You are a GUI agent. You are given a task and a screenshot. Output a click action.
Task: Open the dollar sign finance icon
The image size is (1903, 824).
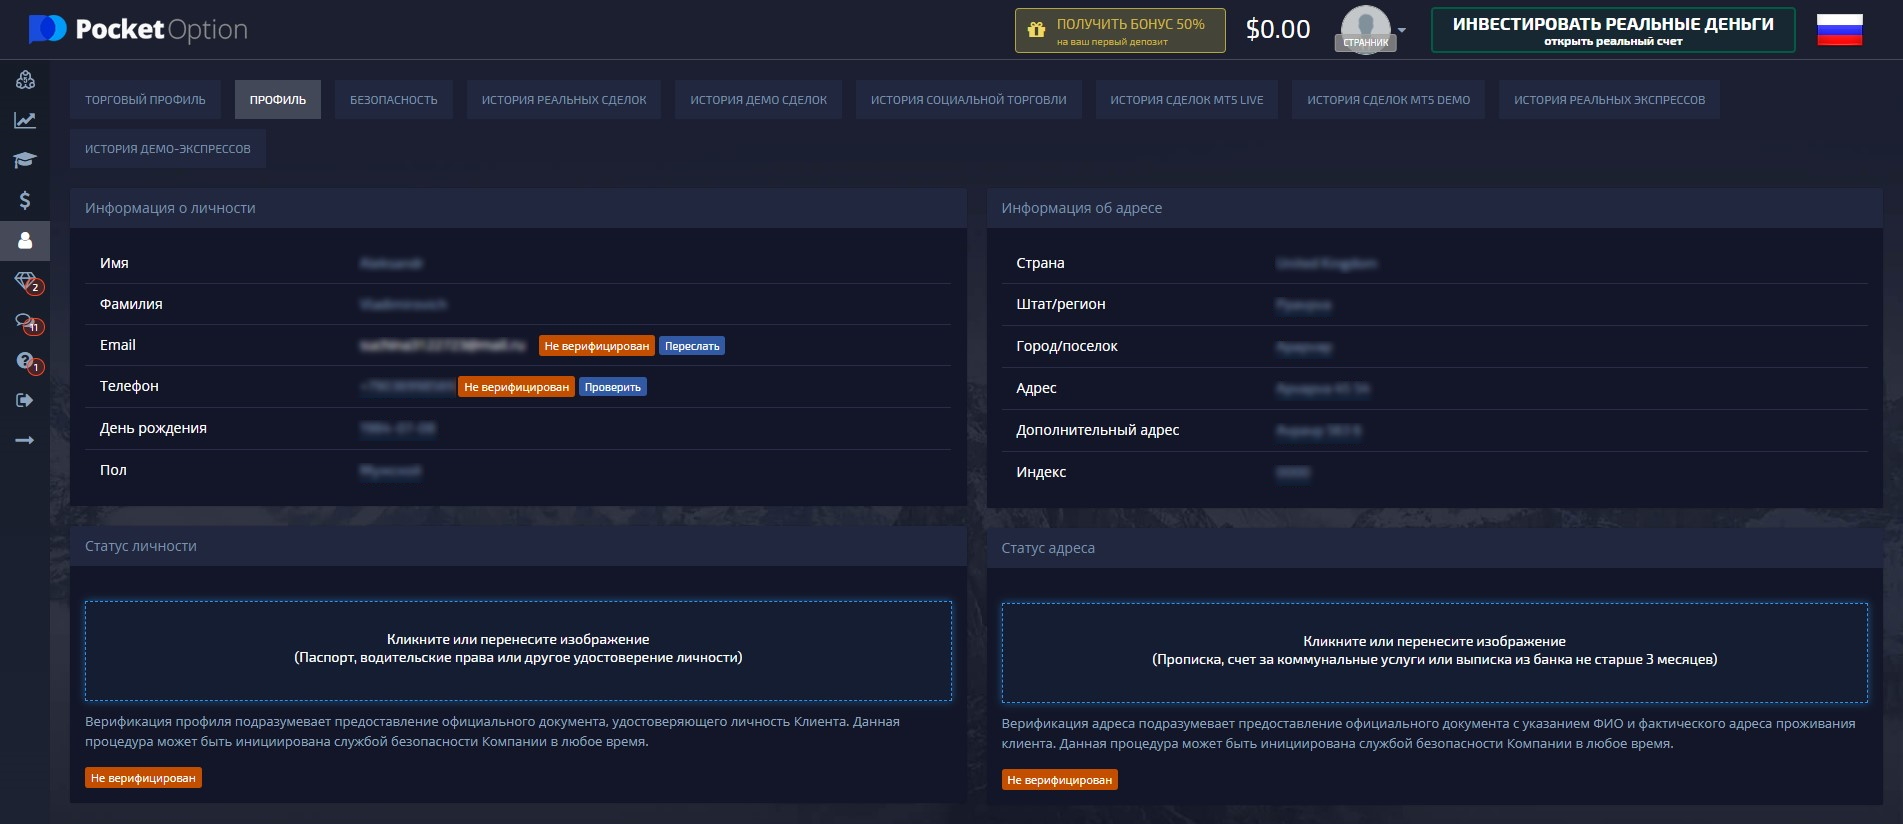25,200
